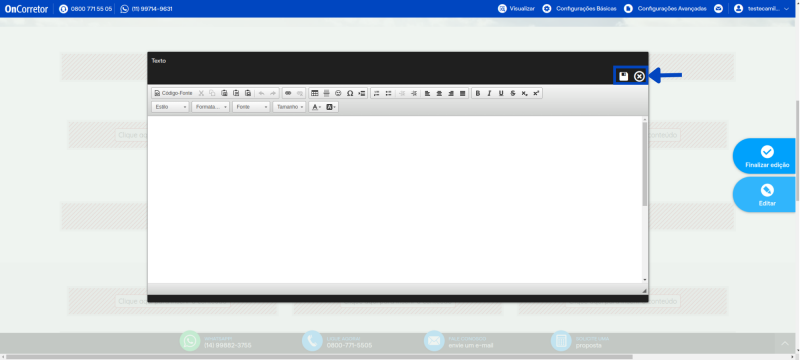
Task: Toggle bold formatting
Action: 478,93
